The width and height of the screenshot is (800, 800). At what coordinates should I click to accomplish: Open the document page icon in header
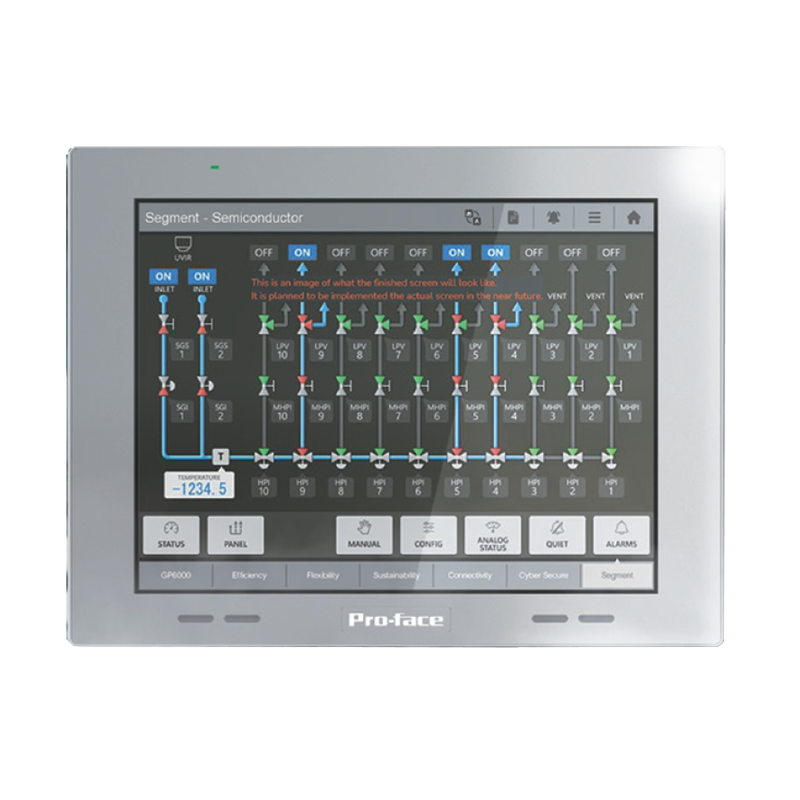tap(513, 217)
